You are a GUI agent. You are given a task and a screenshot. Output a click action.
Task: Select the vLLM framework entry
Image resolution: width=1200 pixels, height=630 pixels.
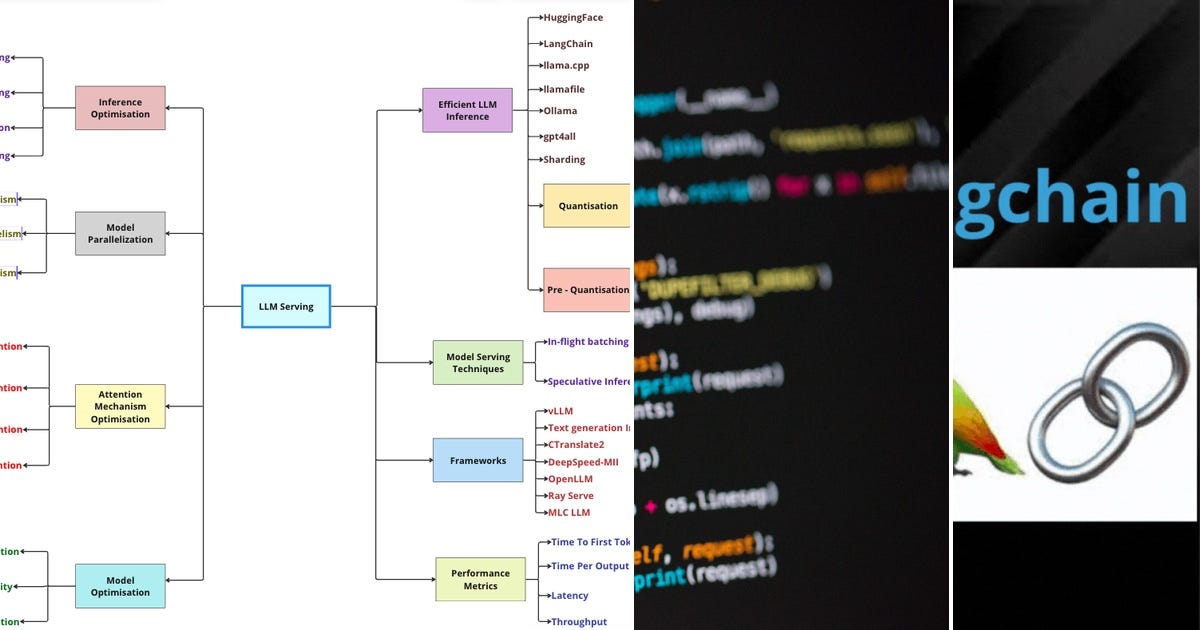pos(560,410)
